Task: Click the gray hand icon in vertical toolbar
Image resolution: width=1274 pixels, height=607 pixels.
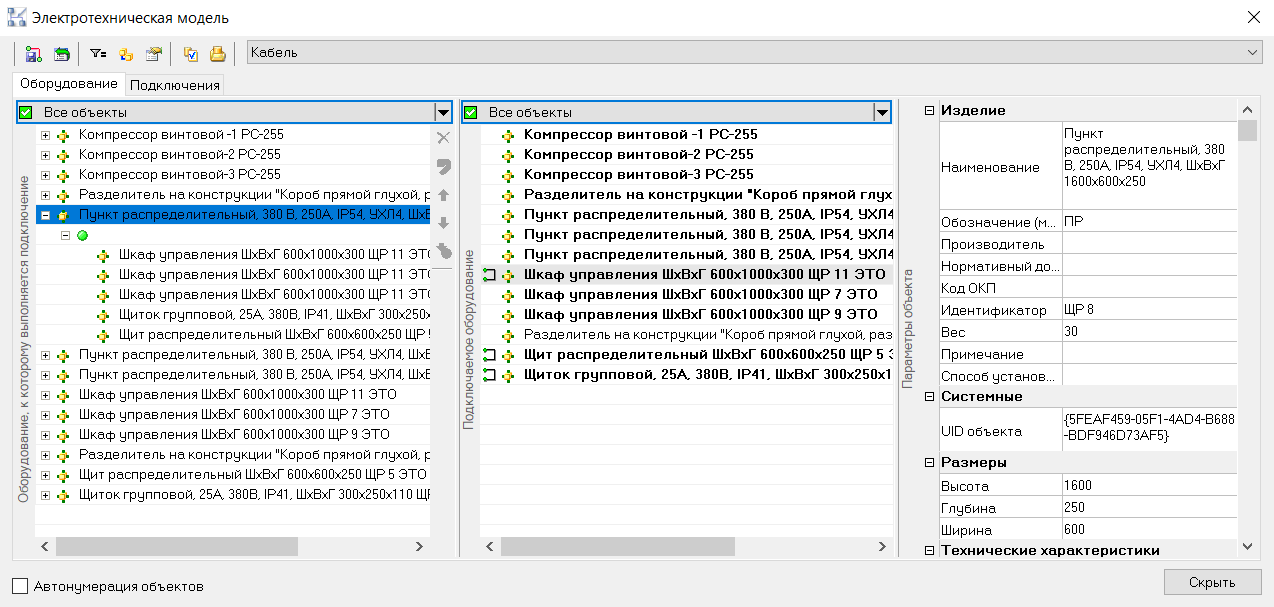Action: pyautogui.click(x=444, y=251)
